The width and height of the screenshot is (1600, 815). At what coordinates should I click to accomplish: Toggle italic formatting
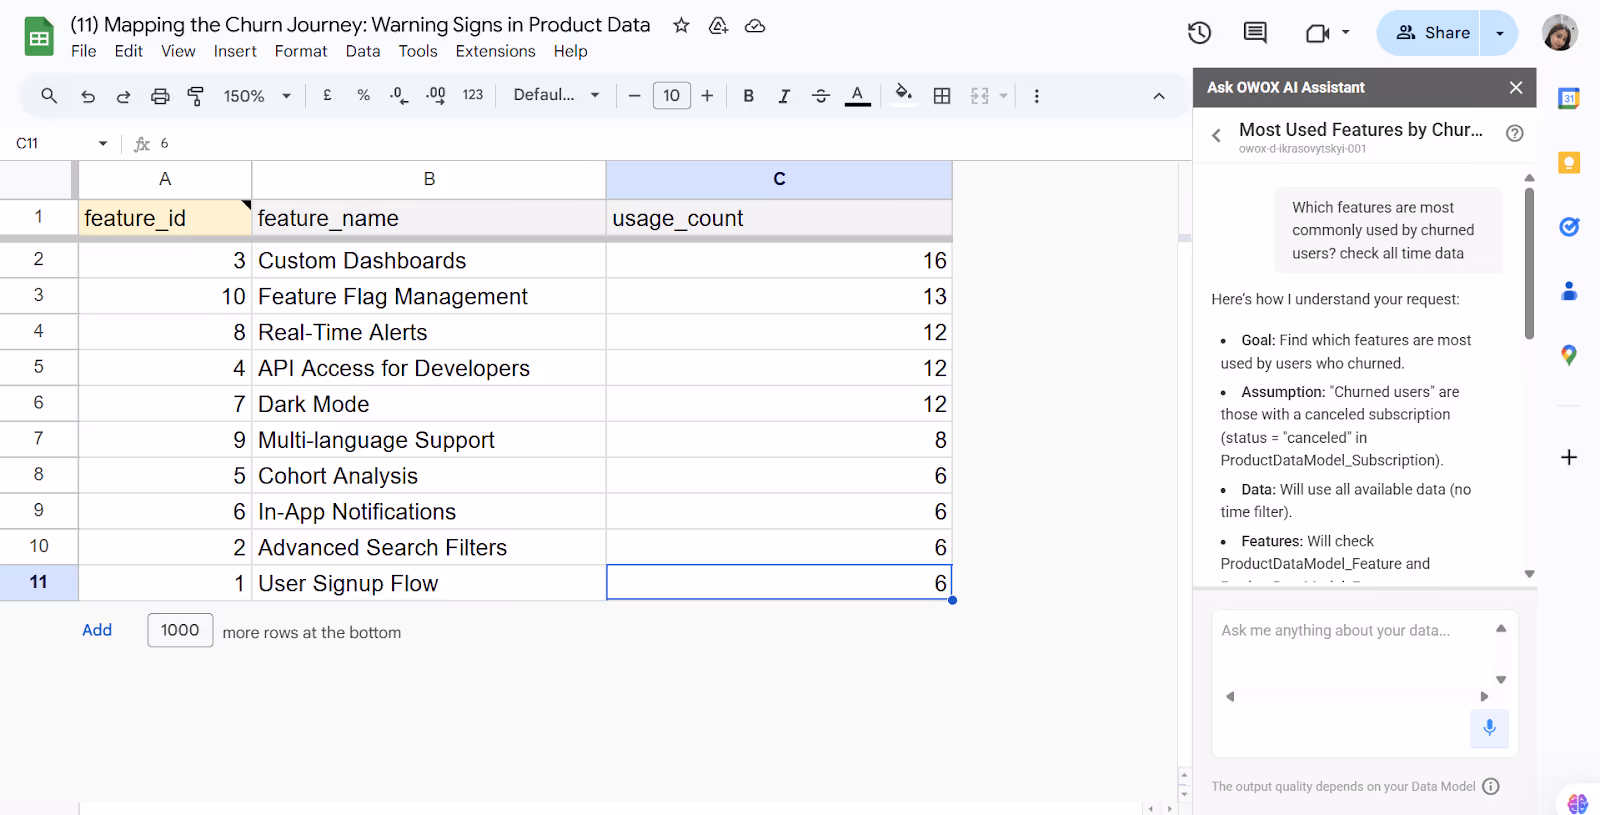coord(784,96)
